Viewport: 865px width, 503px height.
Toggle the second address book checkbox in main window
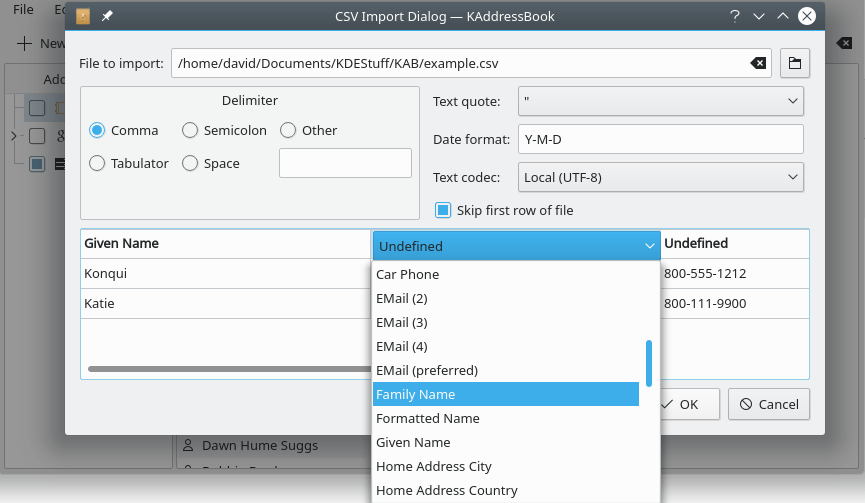coord(37,136)
